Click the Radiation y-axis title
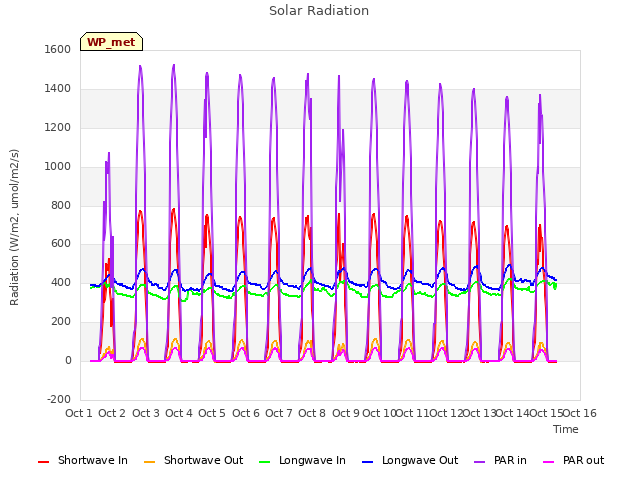Screen dimensions: 640x480 pyautogui.click(x=14, y=227)
